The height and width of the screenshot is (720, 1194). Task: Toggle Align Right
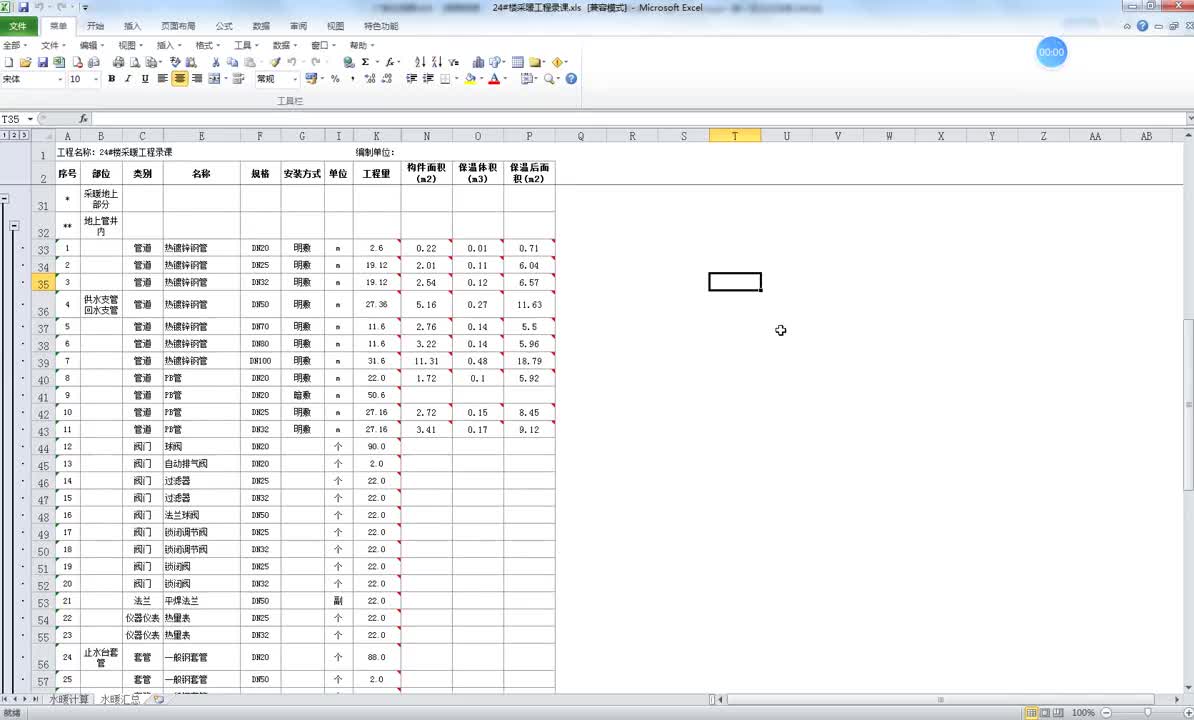(197, 79)
